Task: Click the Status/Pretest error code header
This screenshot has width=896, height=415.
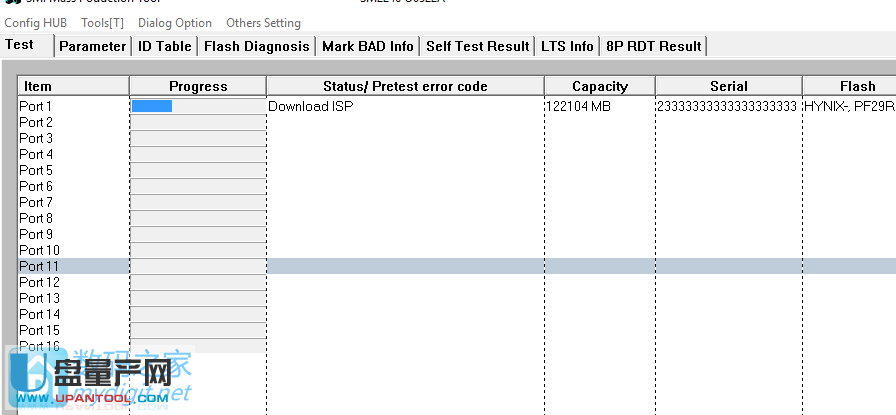Action: 405,87
